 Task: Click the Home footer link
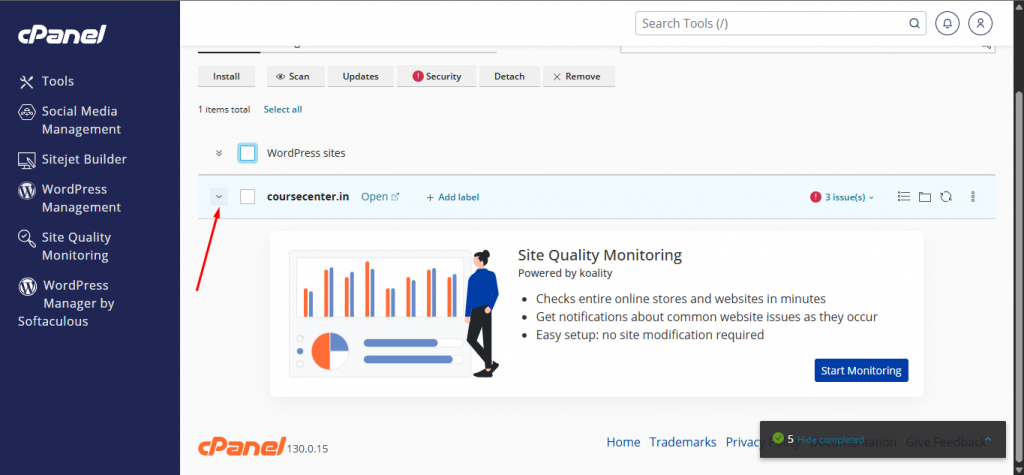click(623, 442)
